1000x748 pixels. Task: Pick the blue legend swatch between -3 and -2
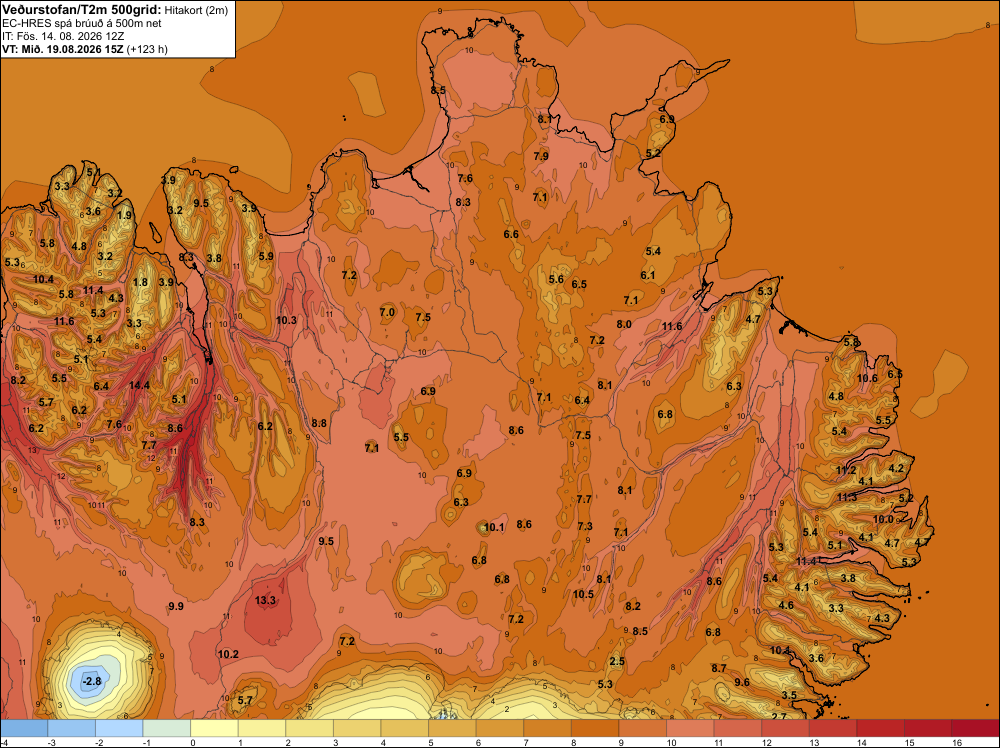[71, 728]
